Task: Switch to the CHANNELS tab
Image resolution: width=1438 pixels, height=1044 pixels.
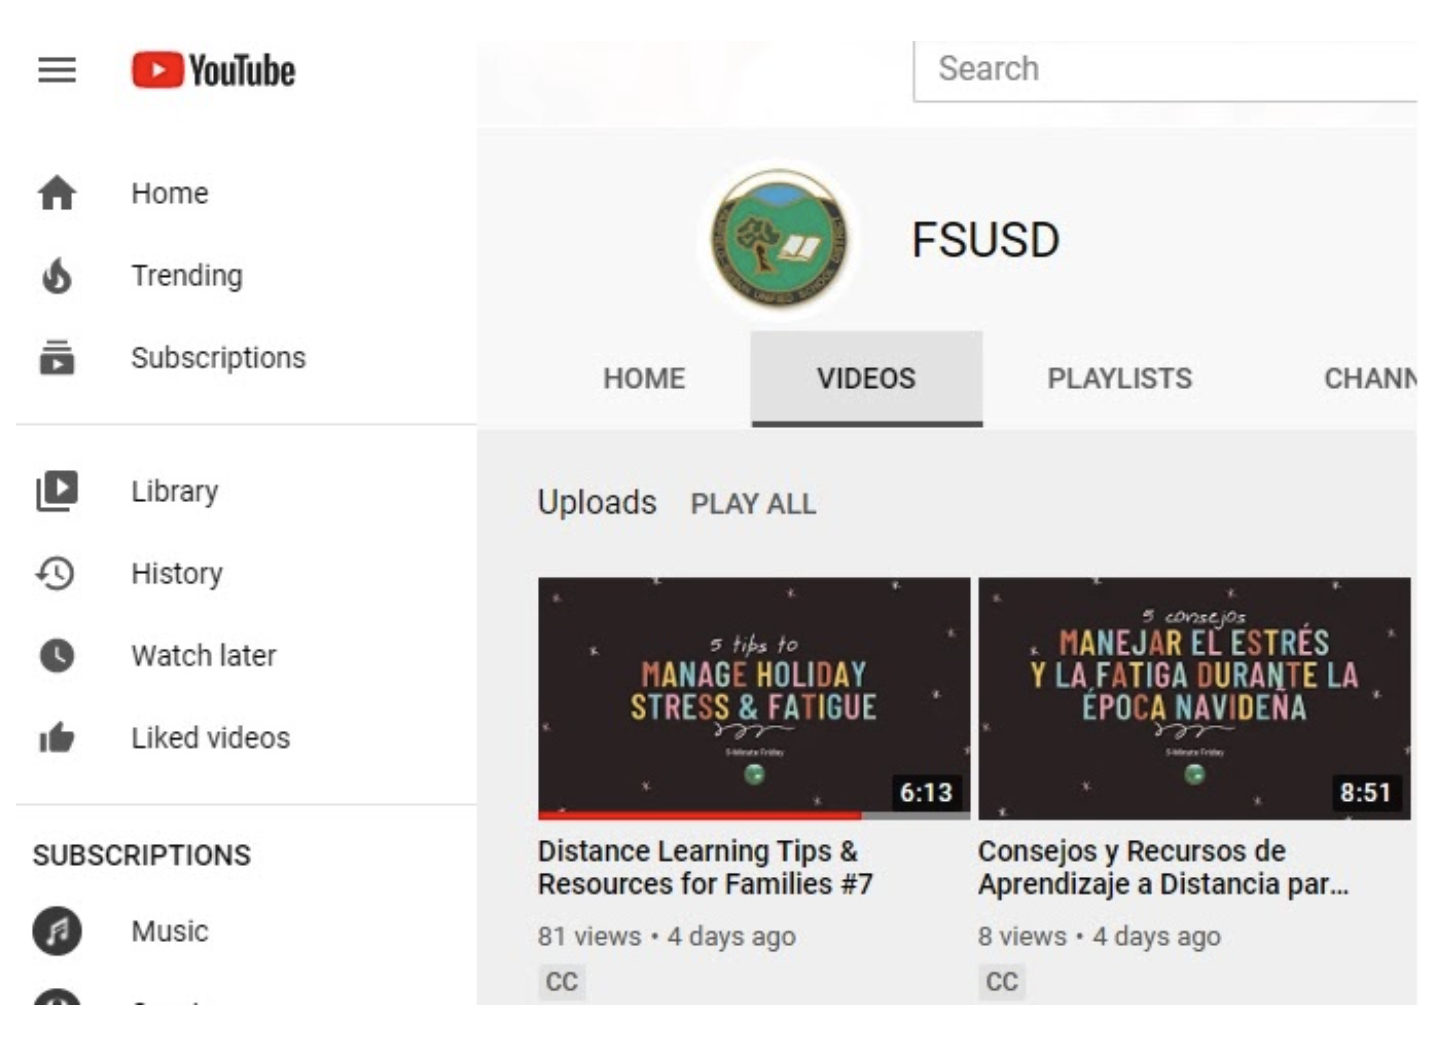Action: [x=1370, y=378]
